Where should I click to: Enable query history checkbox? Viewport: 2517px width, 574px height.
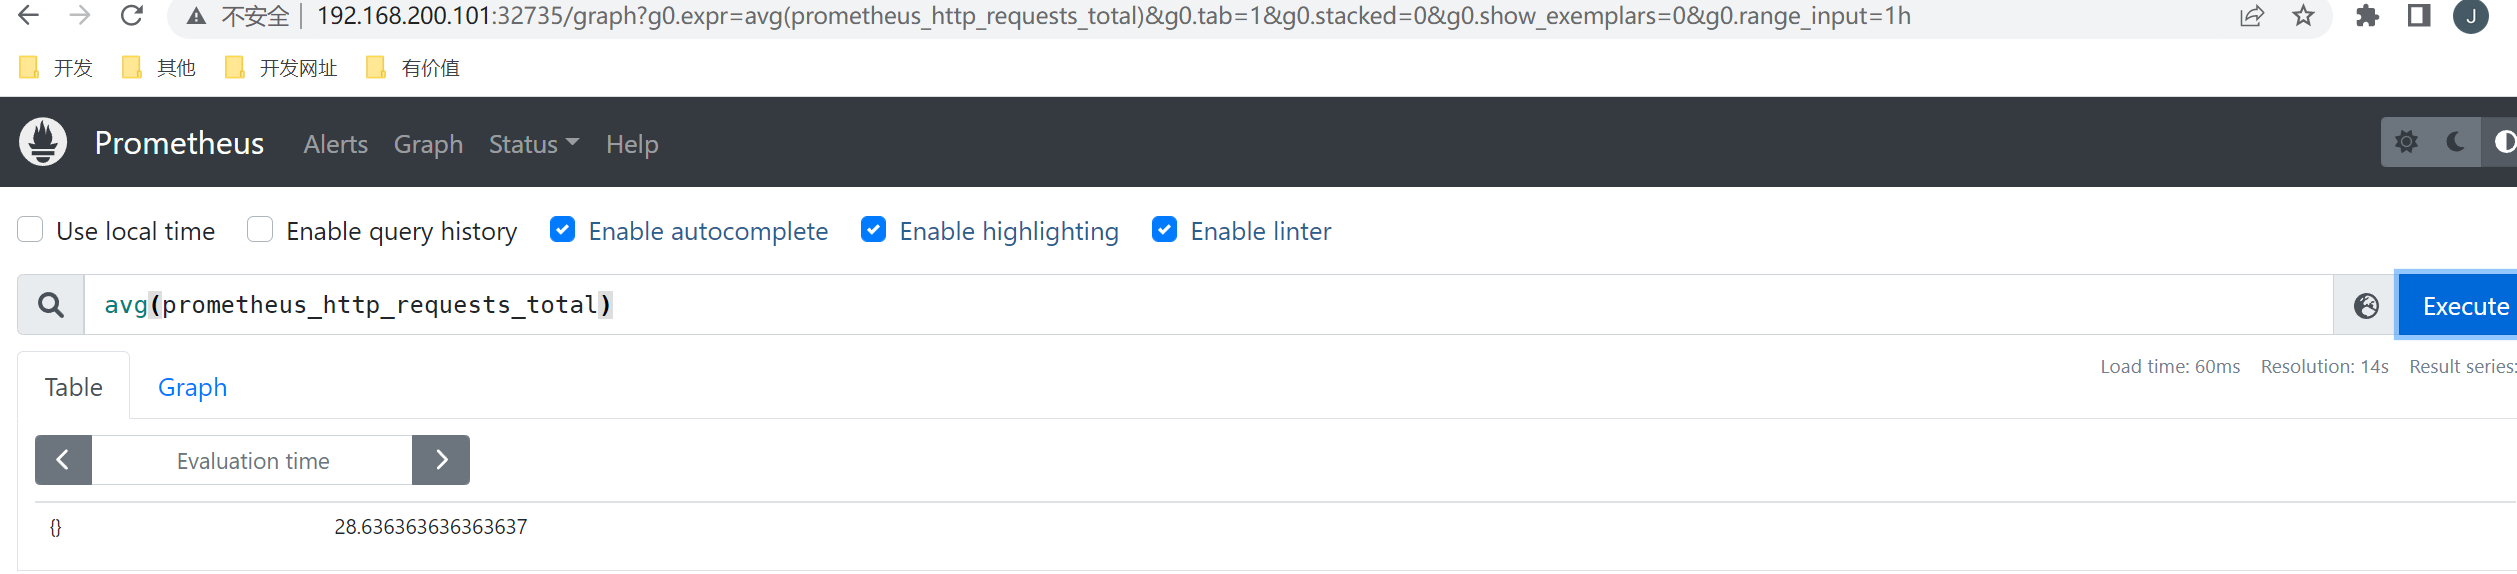pos(260,230)
